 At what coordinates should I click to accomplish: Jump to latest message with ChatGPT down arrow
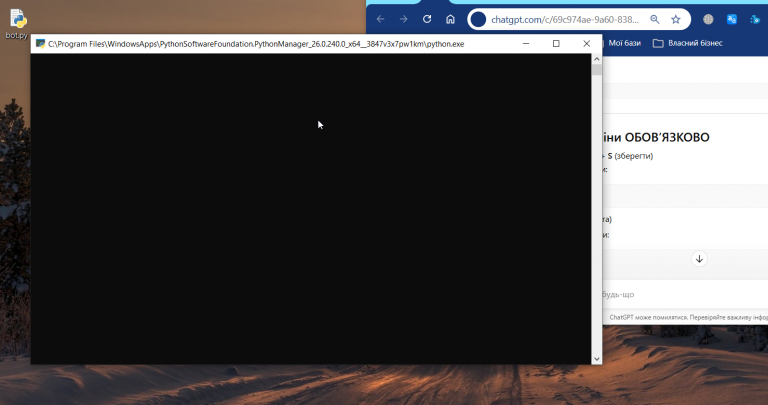pos(699,259)
